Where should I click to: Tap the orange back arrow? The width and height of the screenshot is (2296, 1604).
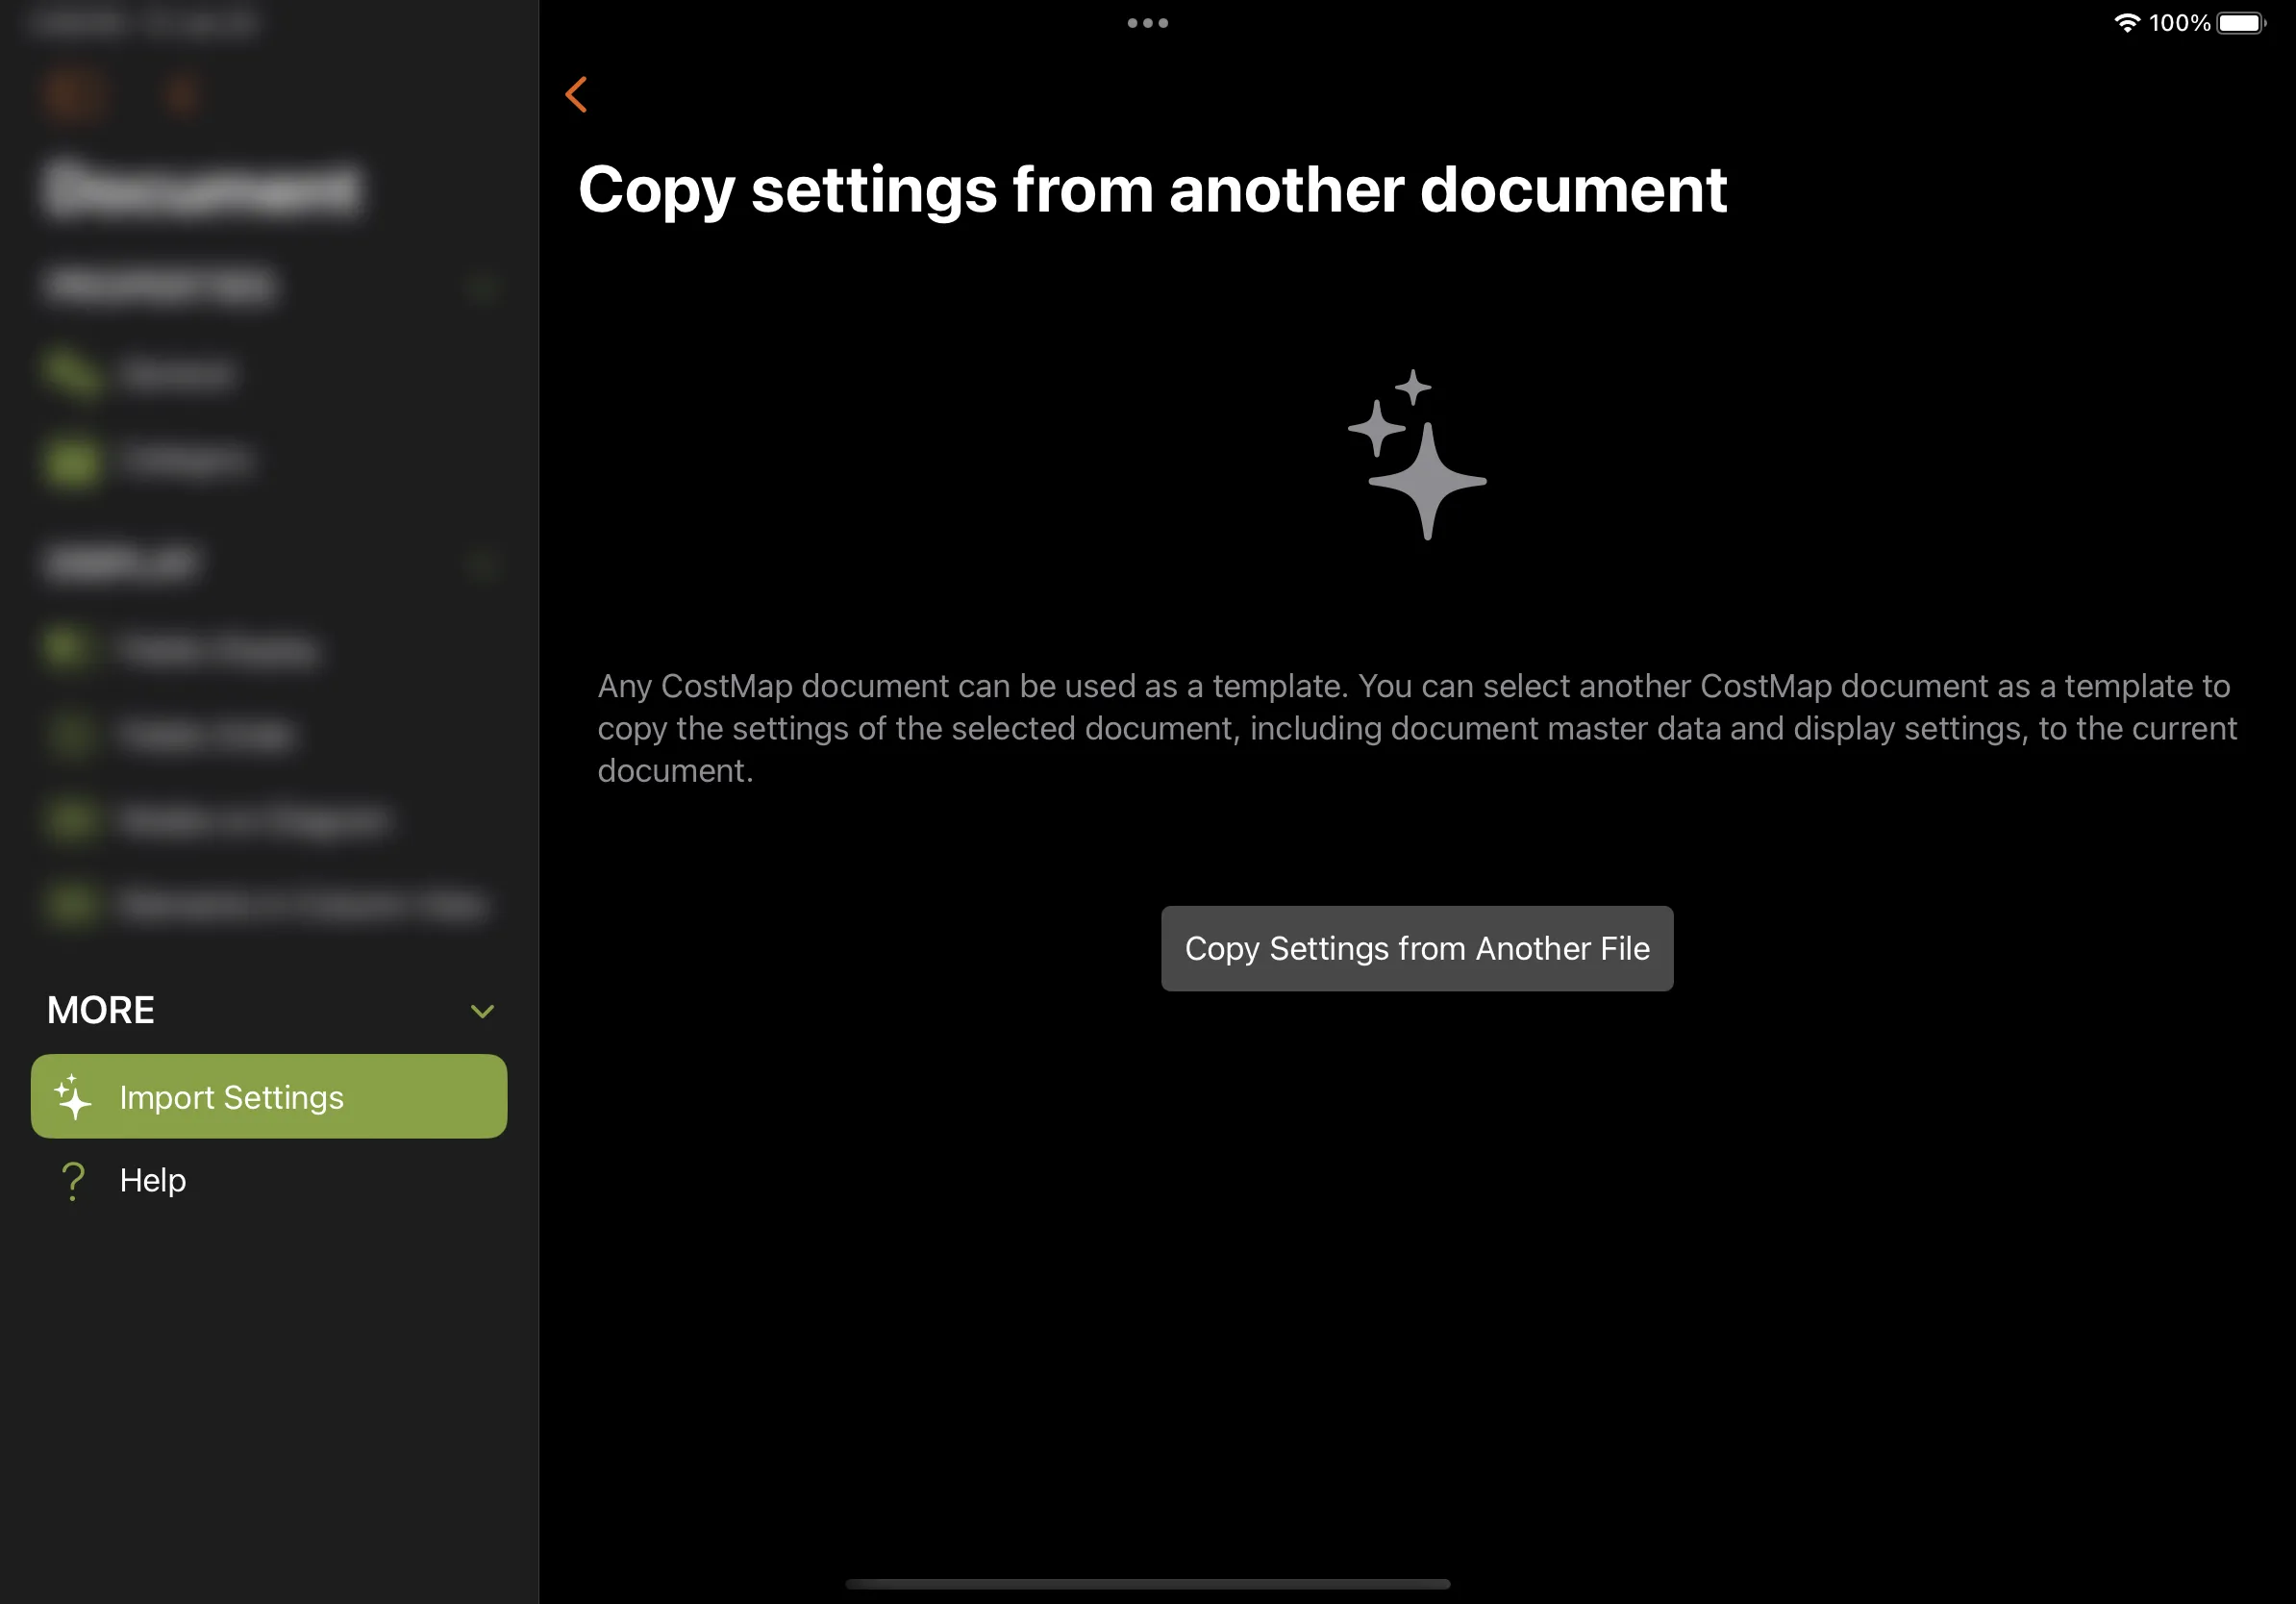577,94
